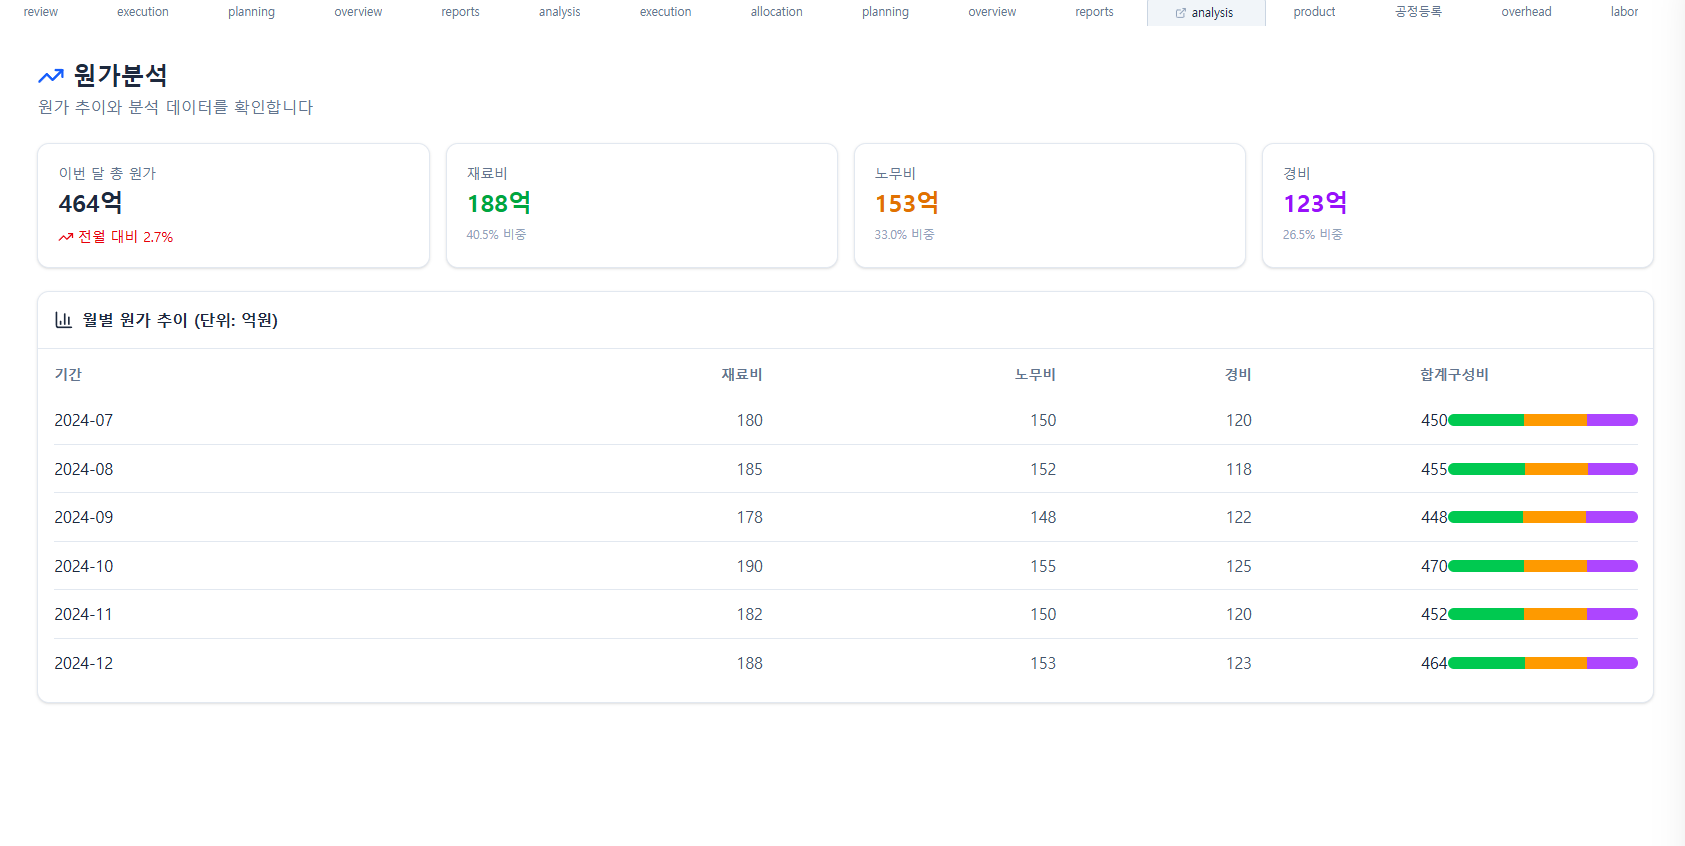Switch to the allocation tab
The image size is (1685, 846).
pos(776,12)
